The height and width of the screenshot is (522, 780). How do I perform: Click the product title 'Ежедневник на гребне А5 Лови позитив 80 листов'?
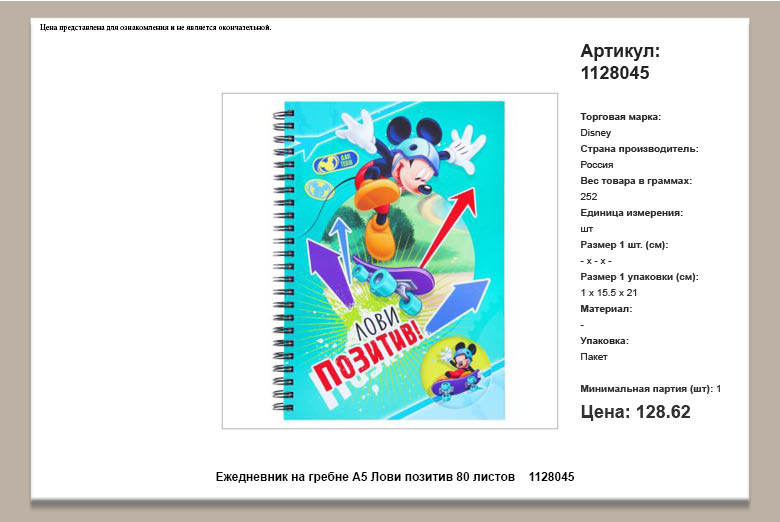[365, 477]
